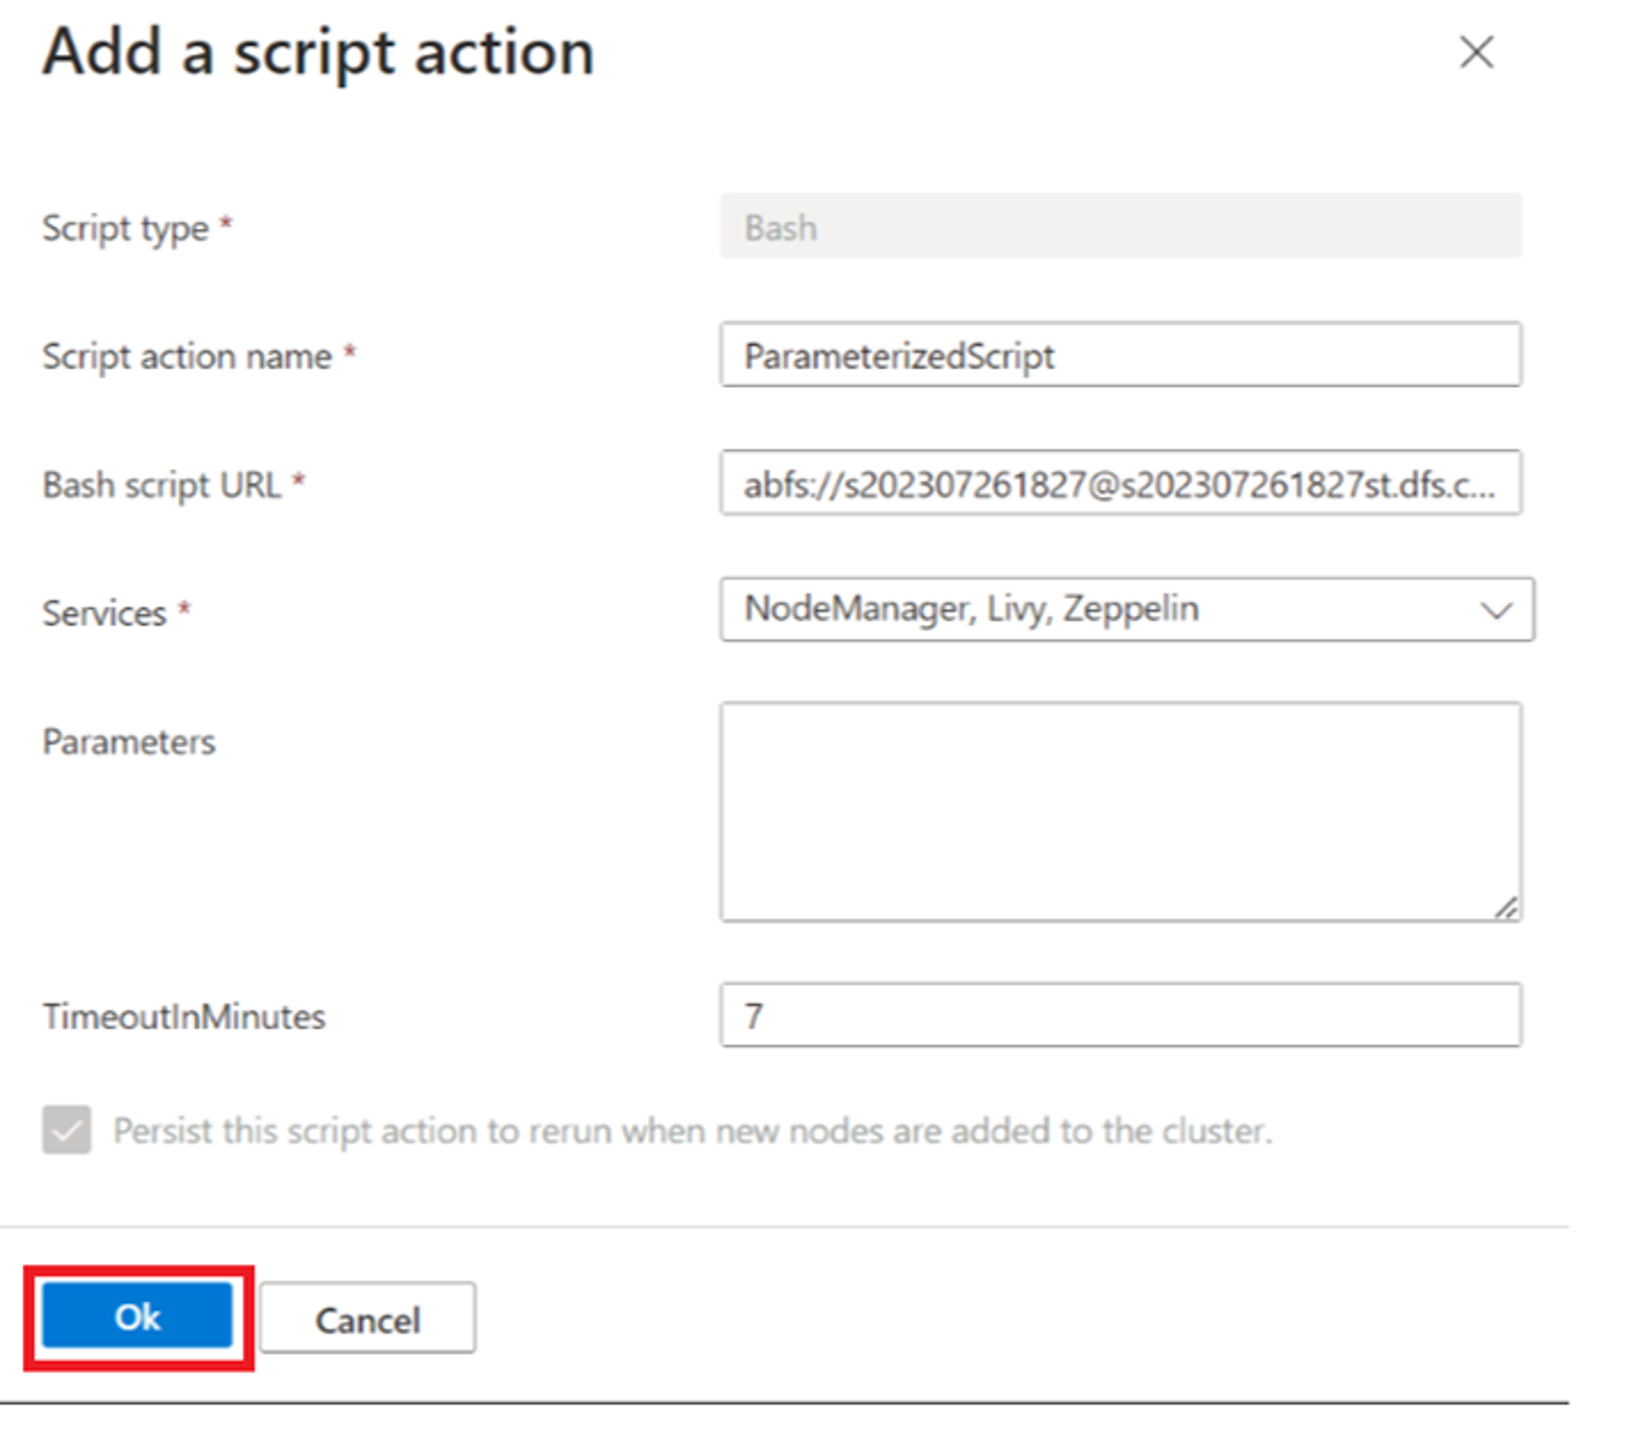Viewport: 1650px width, 1439px height.
Task: Focus the Script action name input
Action: tap(1120, 355)
